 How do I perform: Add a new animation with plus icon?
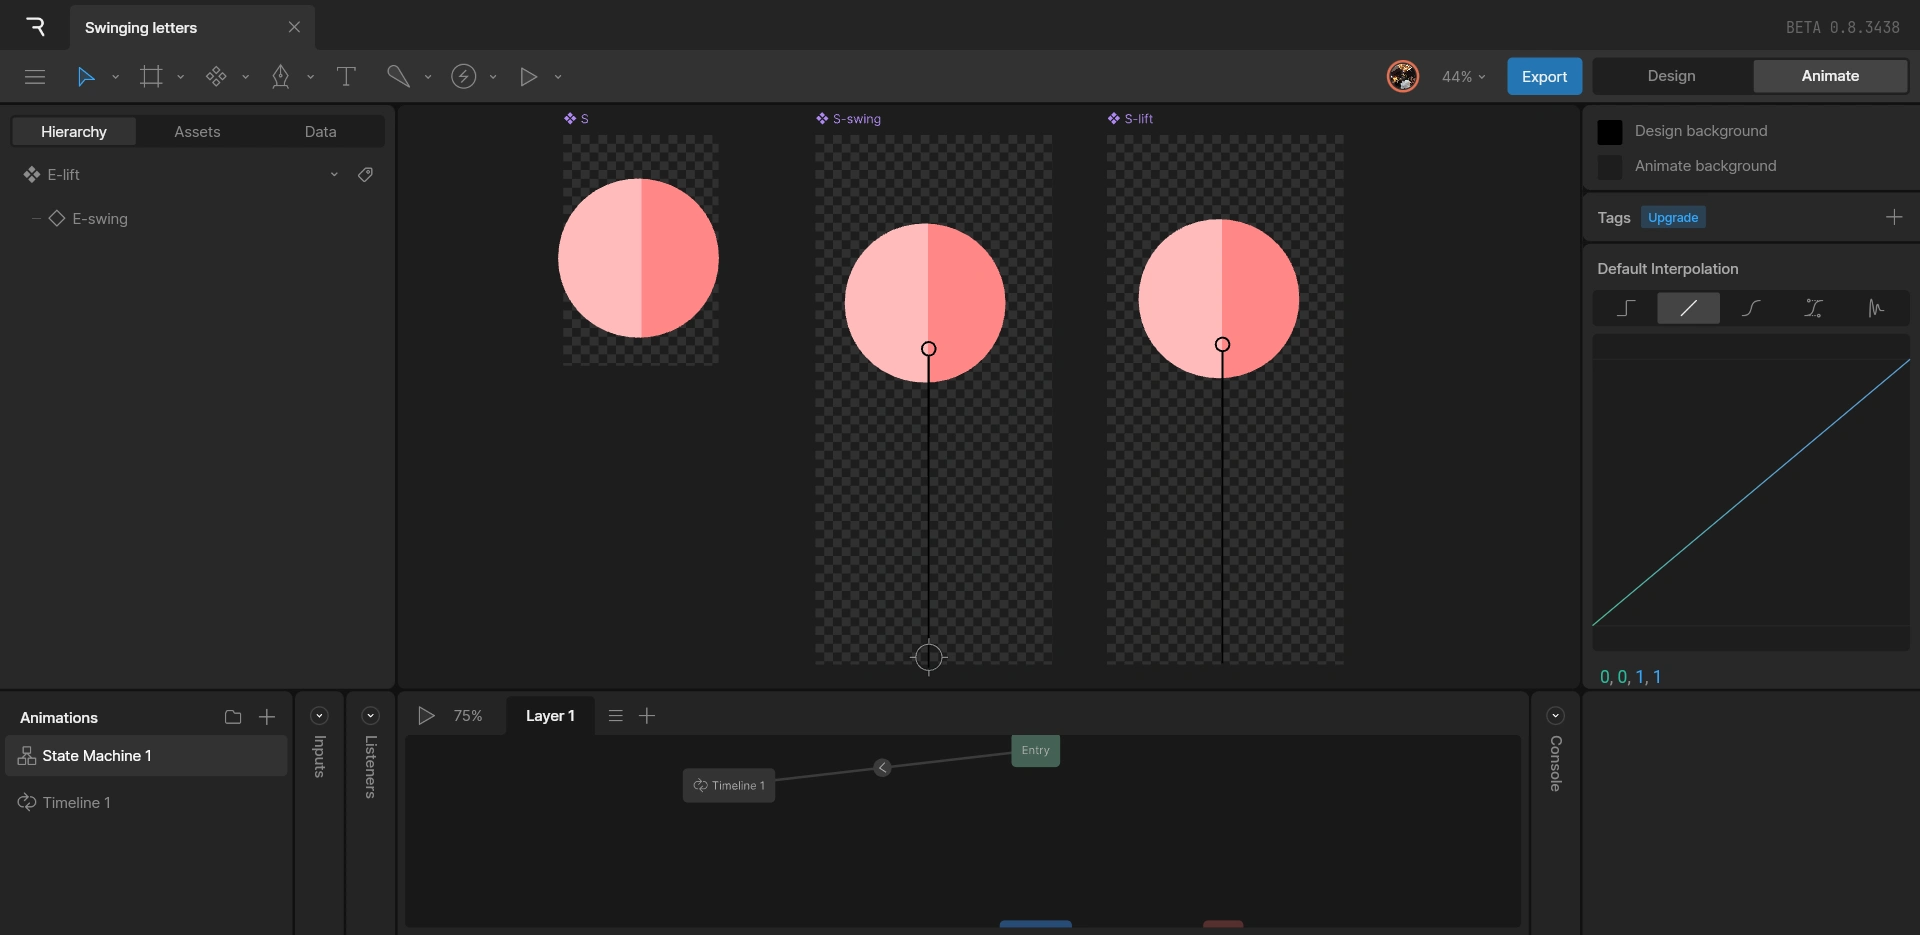[x=267, y=717]
